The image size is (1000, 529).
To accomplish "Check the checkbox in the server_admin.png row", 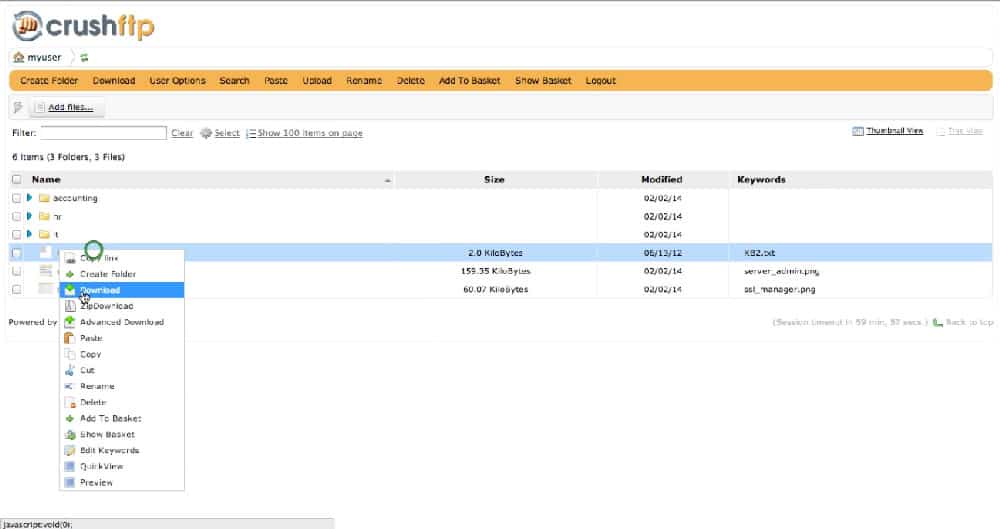I will coord(17,271).
